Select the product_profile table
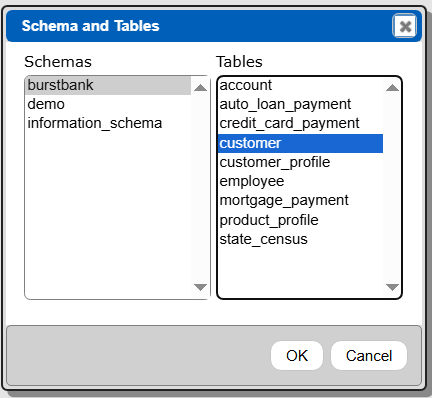The image size is (432, 398). 300,220
